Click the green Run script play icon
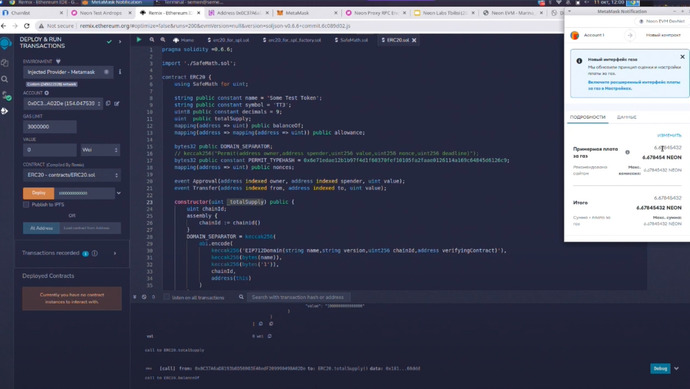Screen dimensions: 690x389 [x=139, y=40]
